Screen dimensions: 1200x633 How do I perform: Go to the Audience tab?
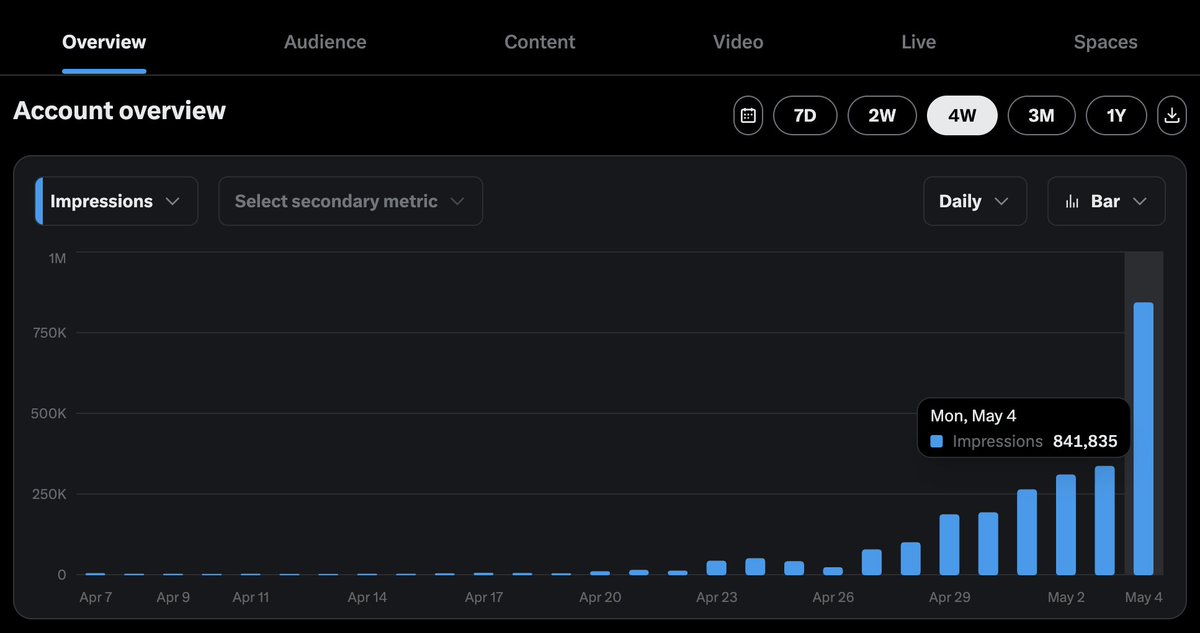325,42
